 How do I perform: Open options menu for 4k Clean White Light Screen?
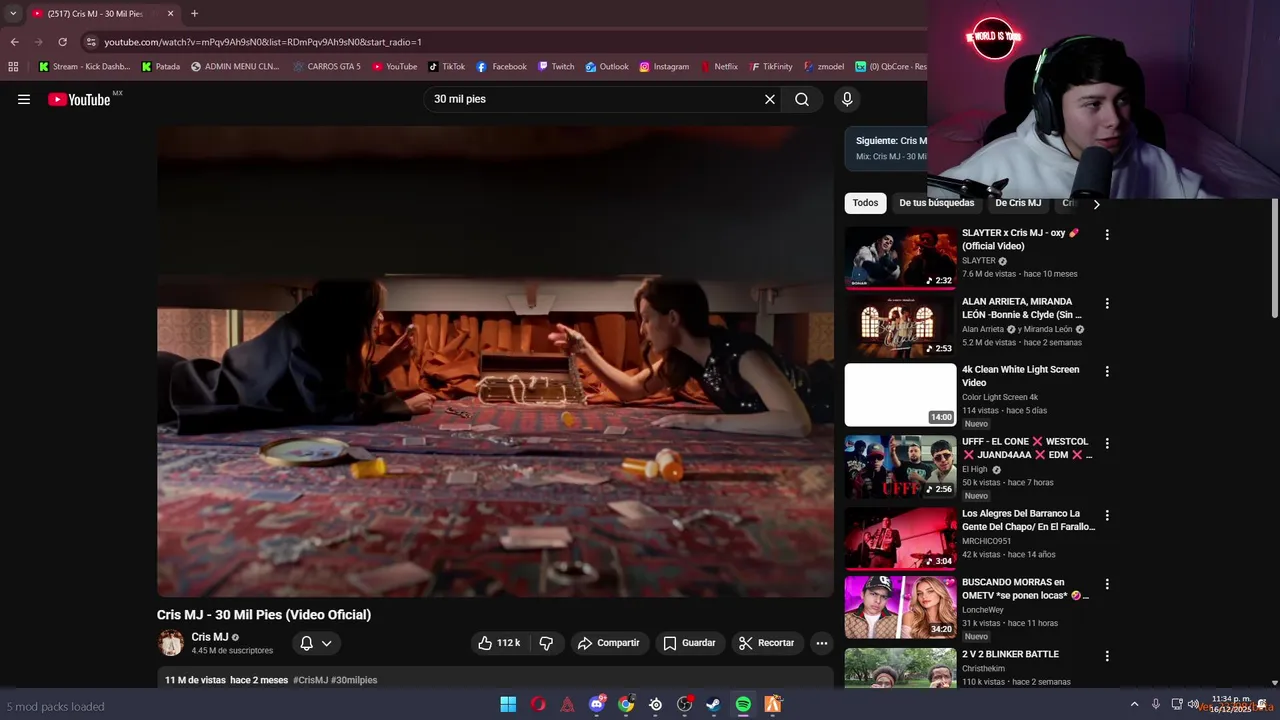(x=1106, y=371)
